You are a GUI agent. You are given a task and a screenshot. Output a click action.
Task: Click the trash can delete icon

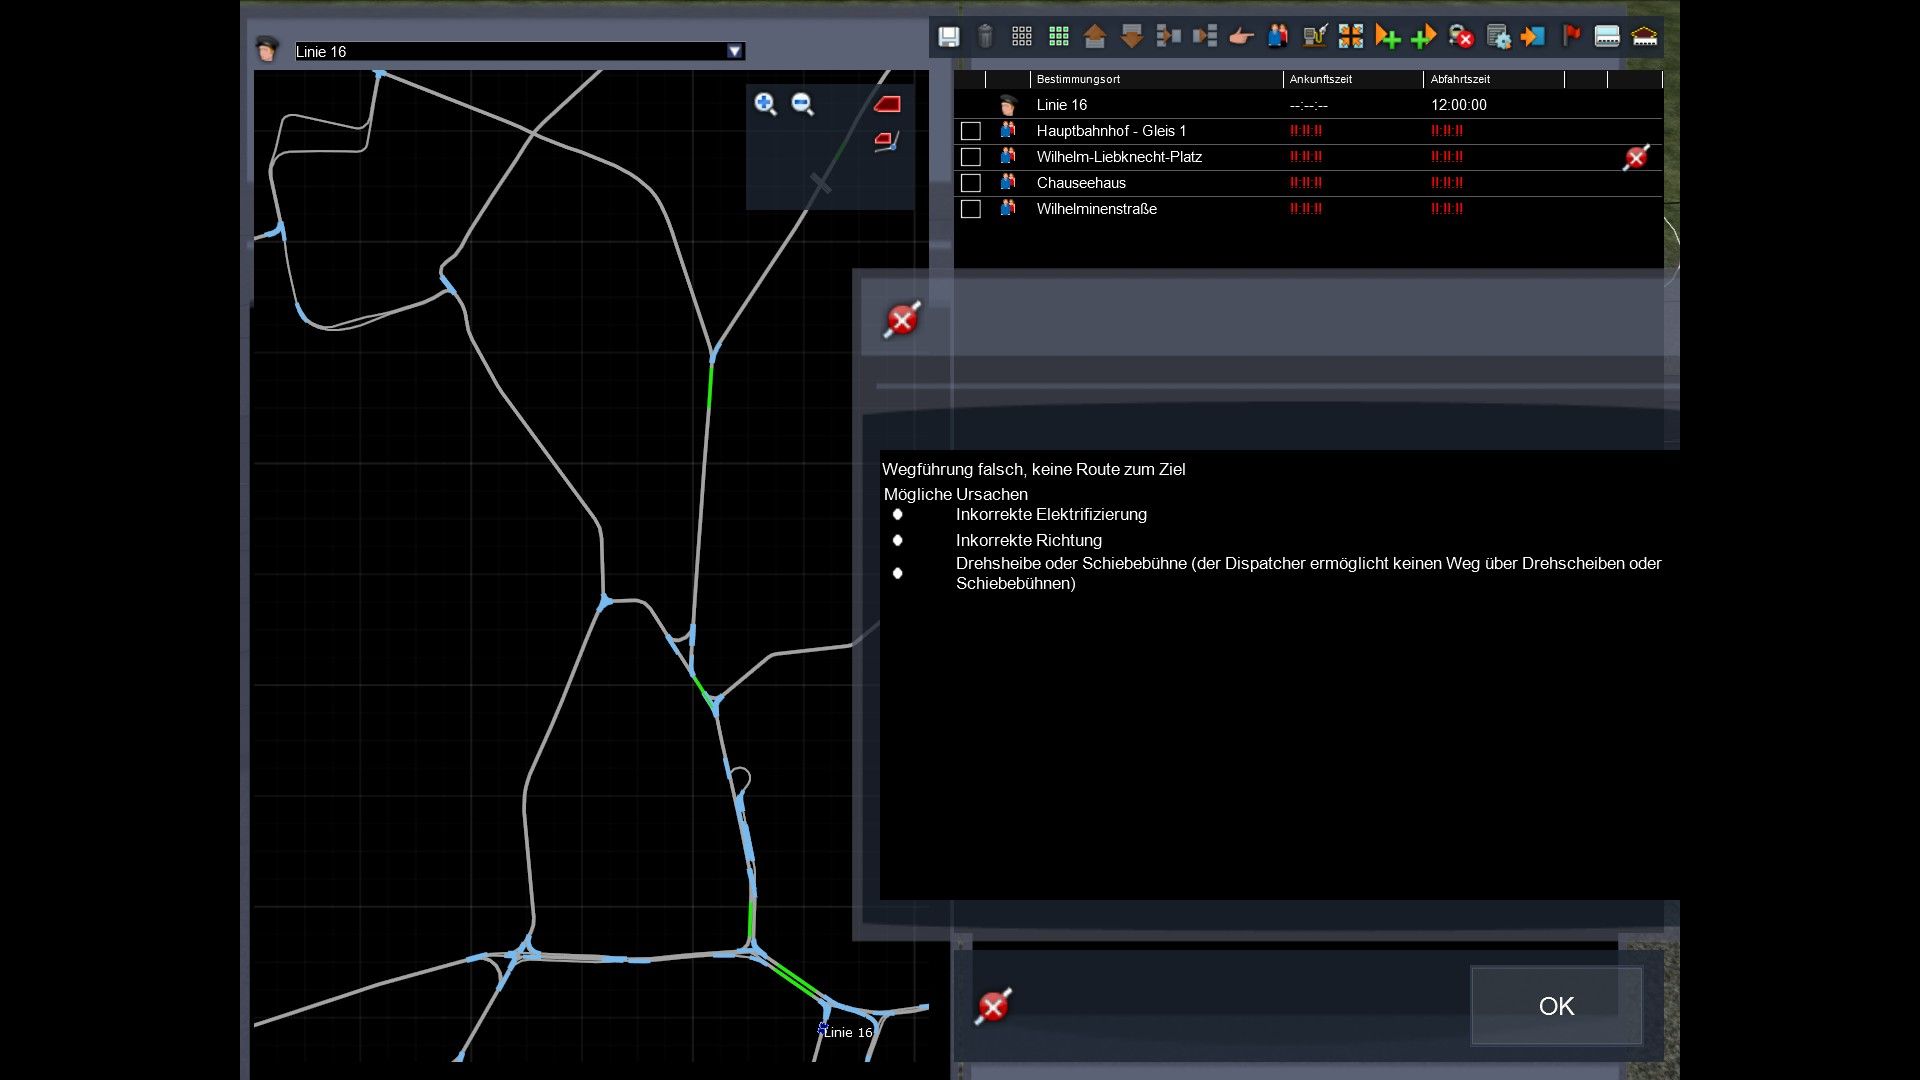click(x=985, y=37)
